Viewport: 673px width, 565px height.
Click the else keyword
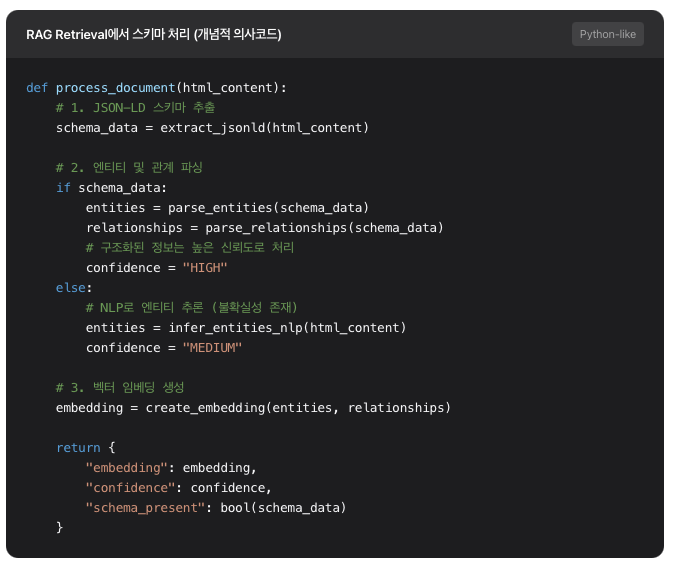point(73,288)
